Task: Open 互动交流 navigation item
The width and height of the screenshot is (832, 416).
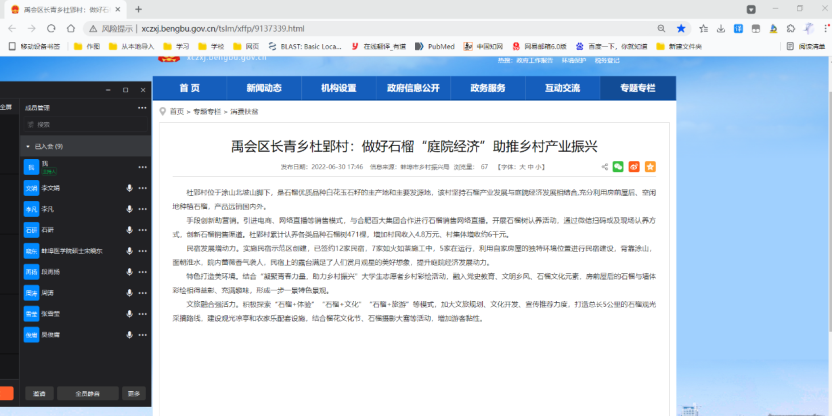Action: point(562,88)
